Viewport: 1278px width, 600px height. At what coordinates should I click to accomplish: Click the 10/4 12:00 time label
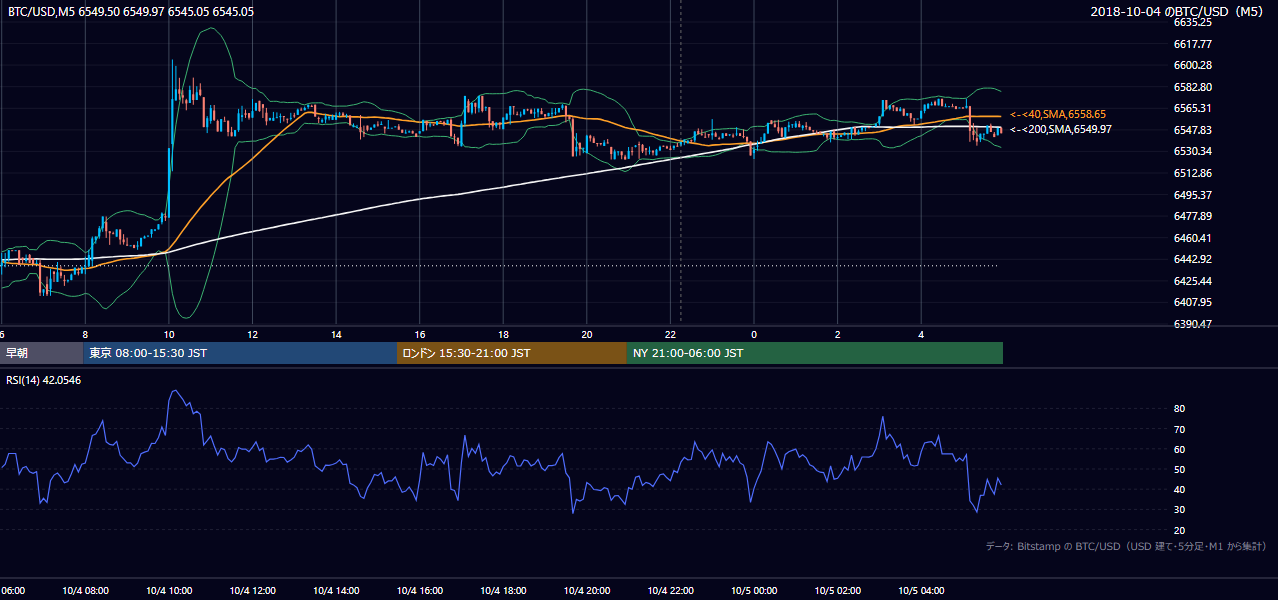click(x=252, y=591)
